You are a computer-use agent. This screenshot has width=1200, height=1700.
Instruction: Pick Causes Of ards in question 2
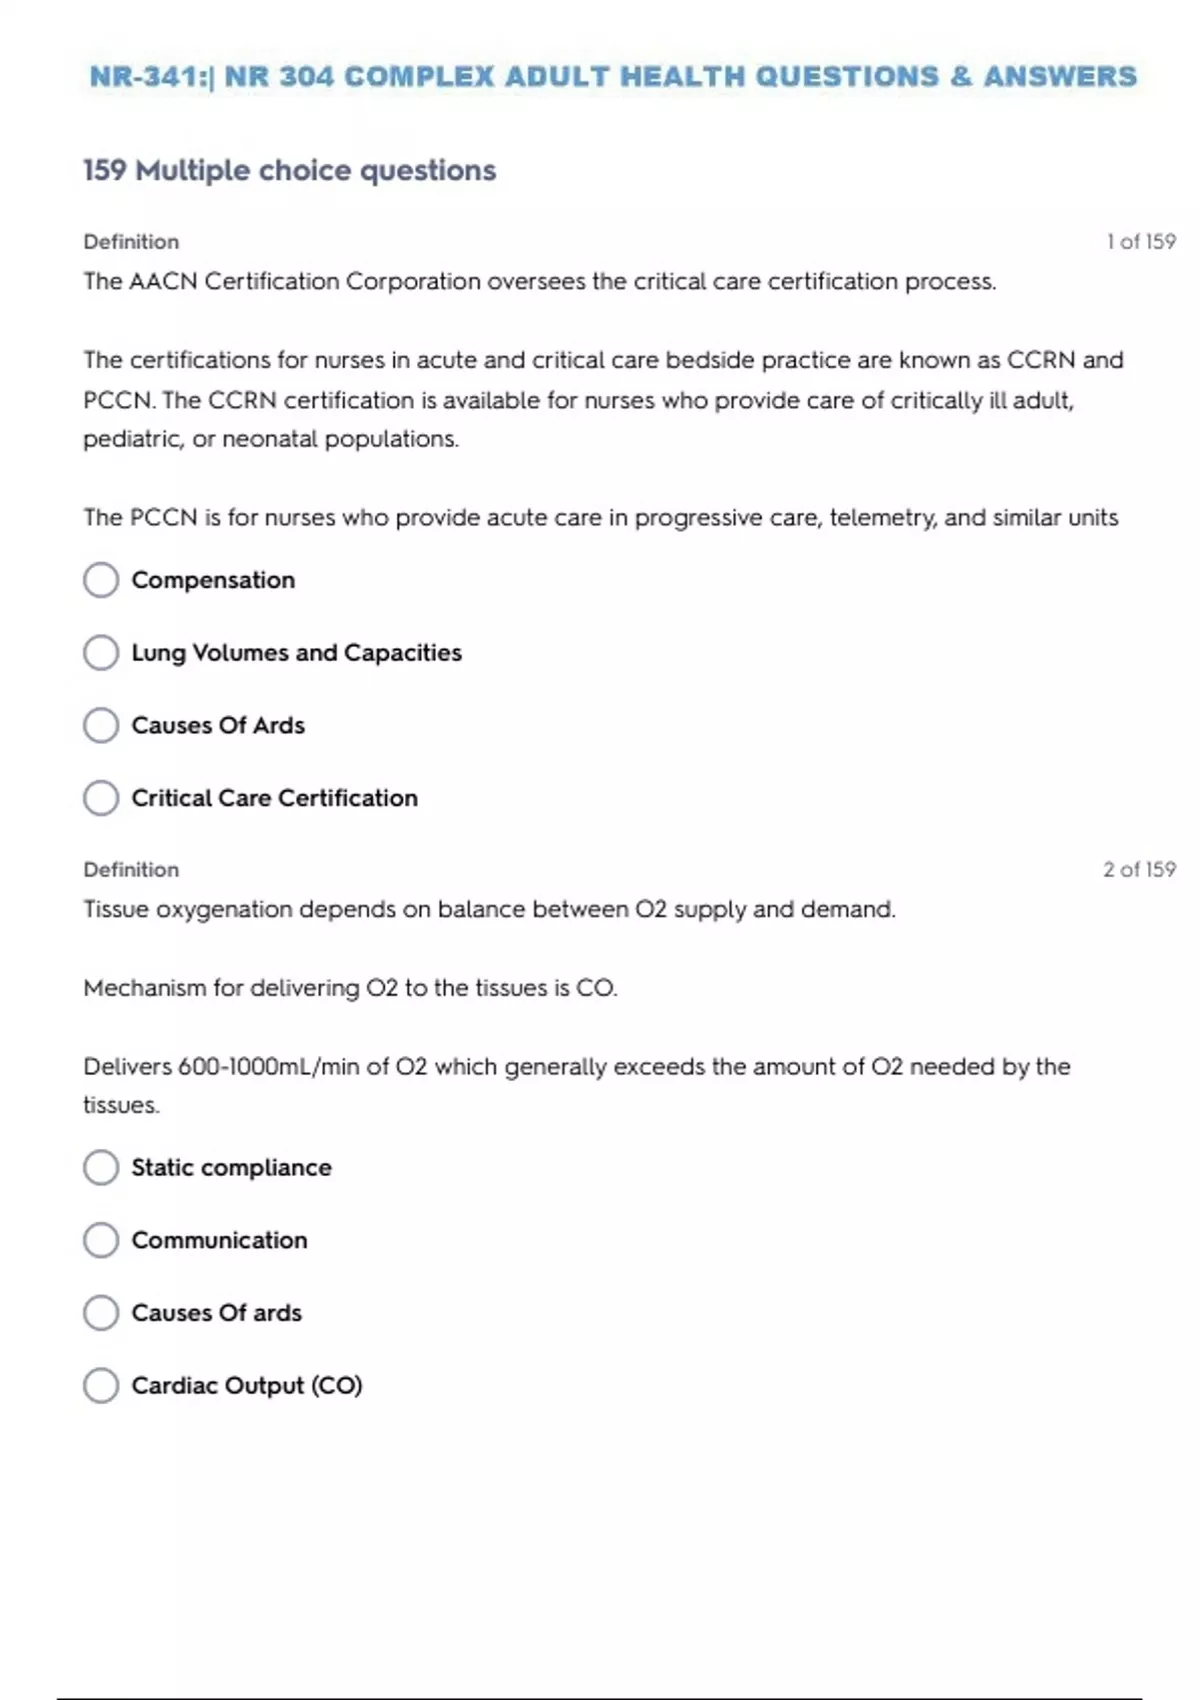tap(101, 1313)
